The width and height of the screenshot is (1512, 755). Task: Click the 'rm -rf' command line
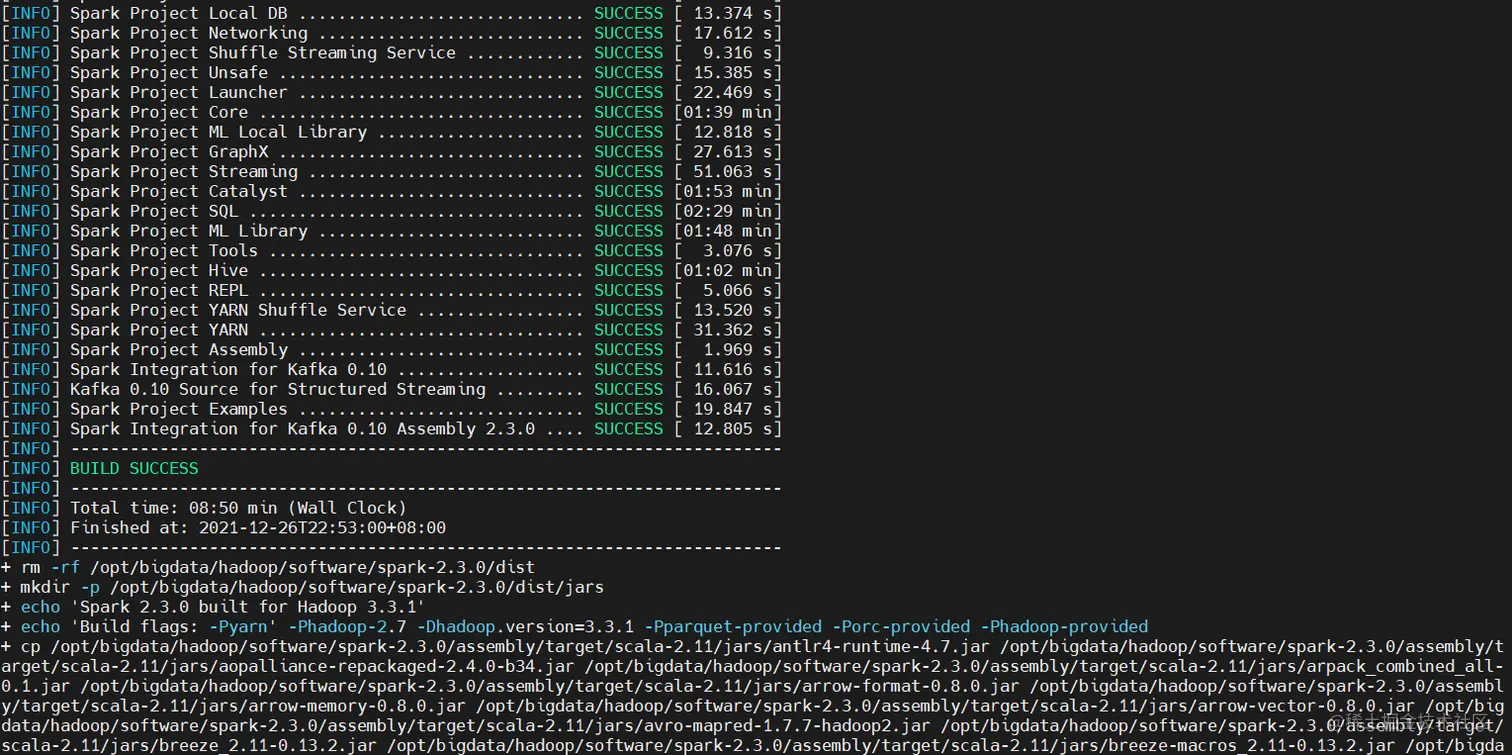point(268,568)
